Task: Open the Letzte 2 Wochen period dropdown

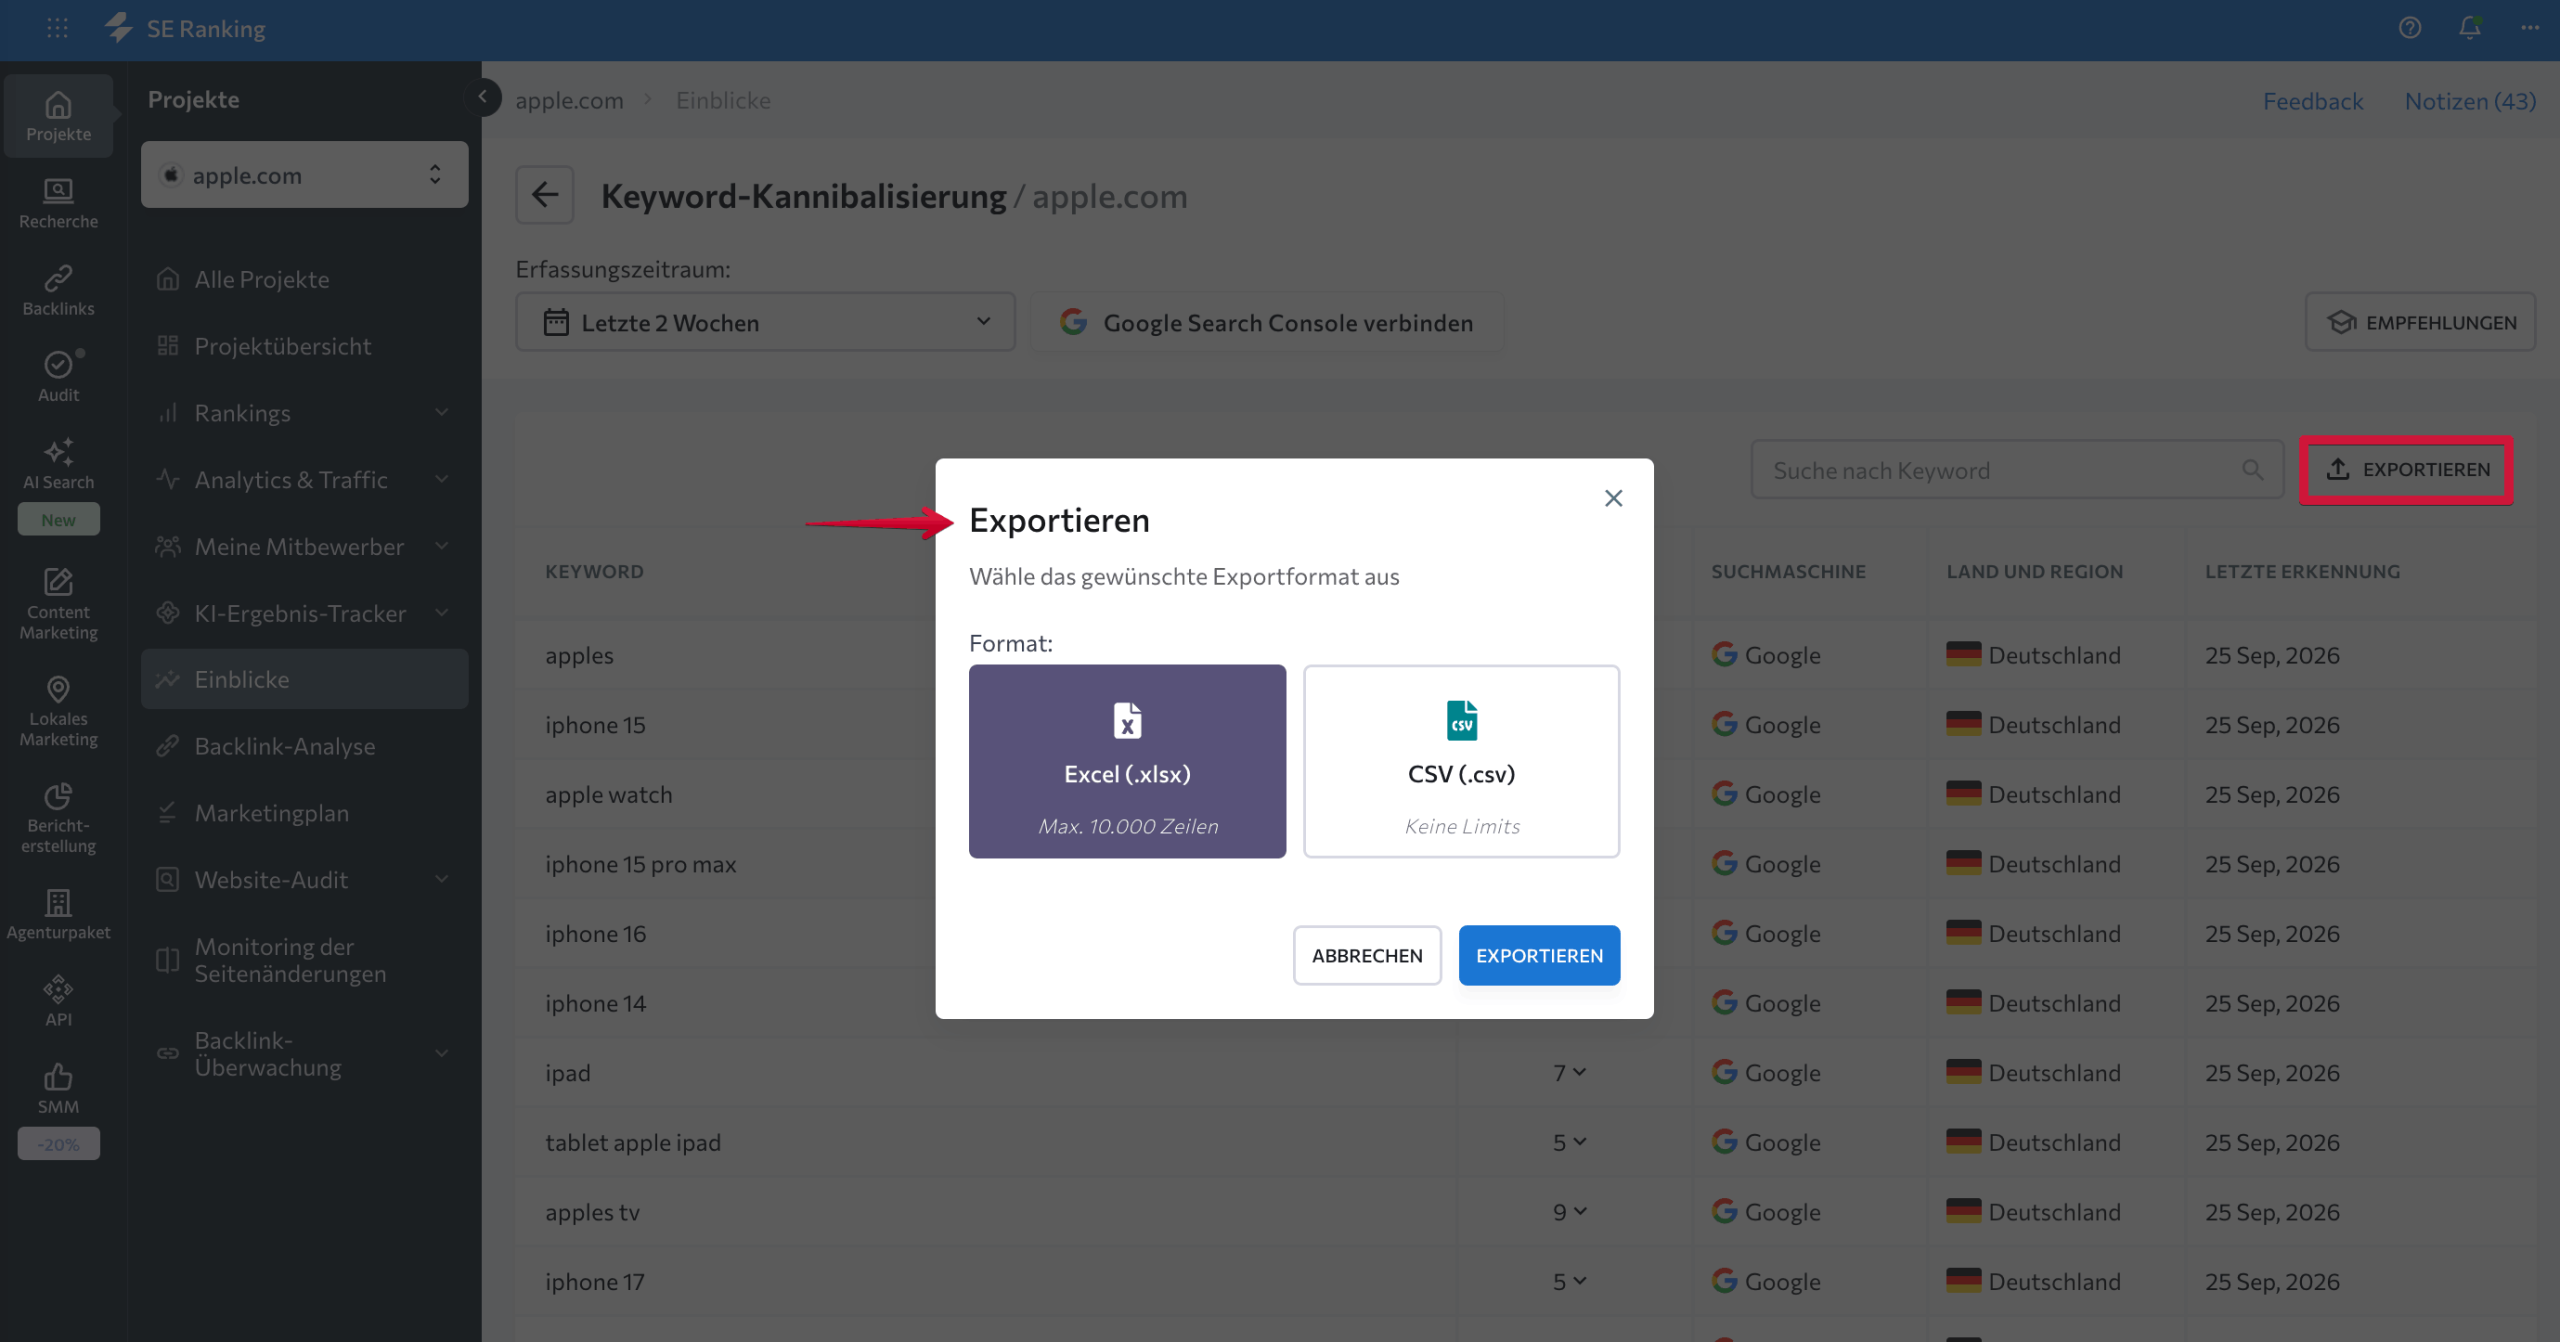Action: 765,322
